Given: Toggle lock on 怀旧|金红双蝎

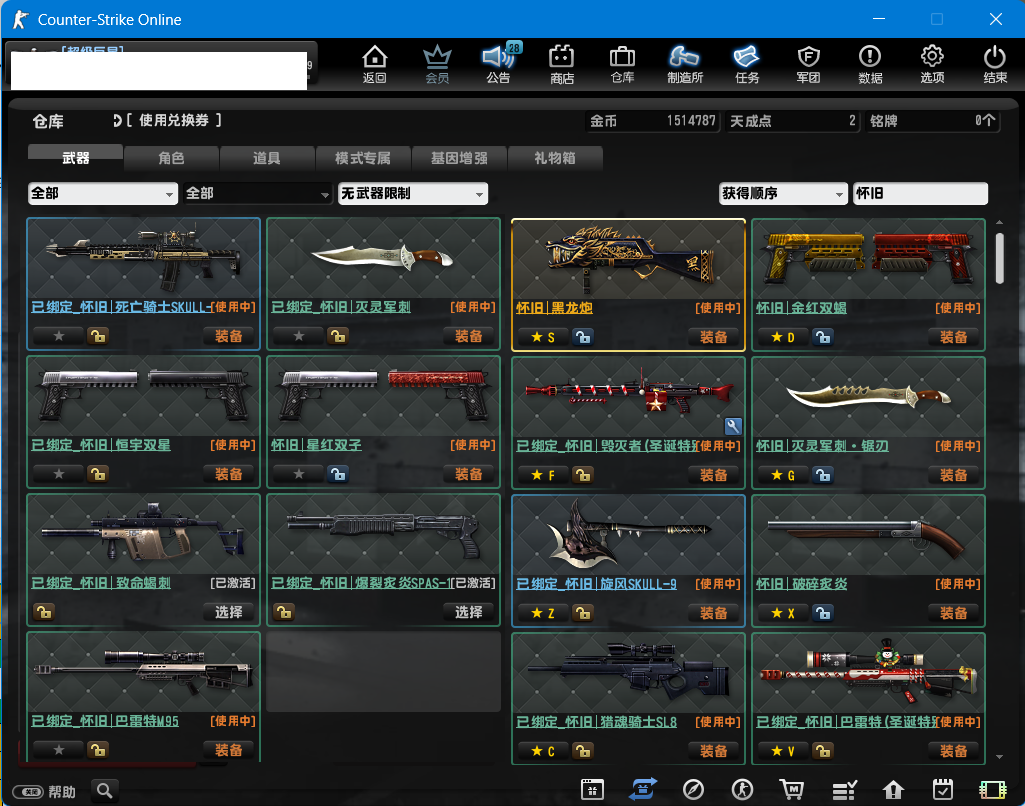Looking at the screenshot, I should click(x=822, y=337).
